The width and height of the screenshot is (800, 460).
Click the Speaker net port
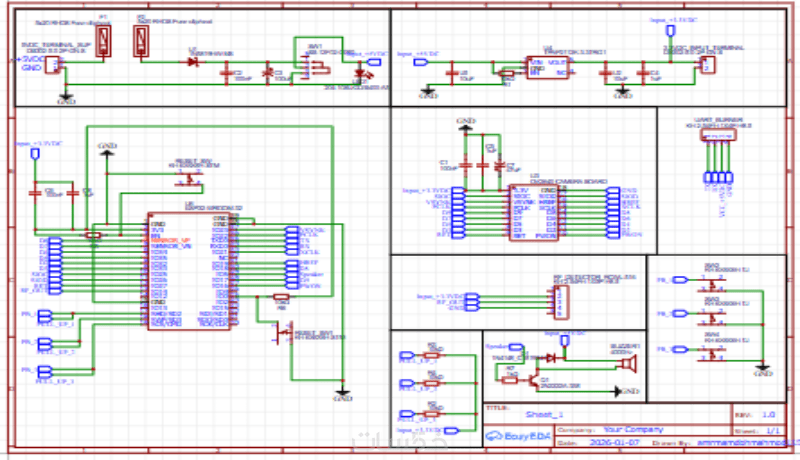pos(516,347)
